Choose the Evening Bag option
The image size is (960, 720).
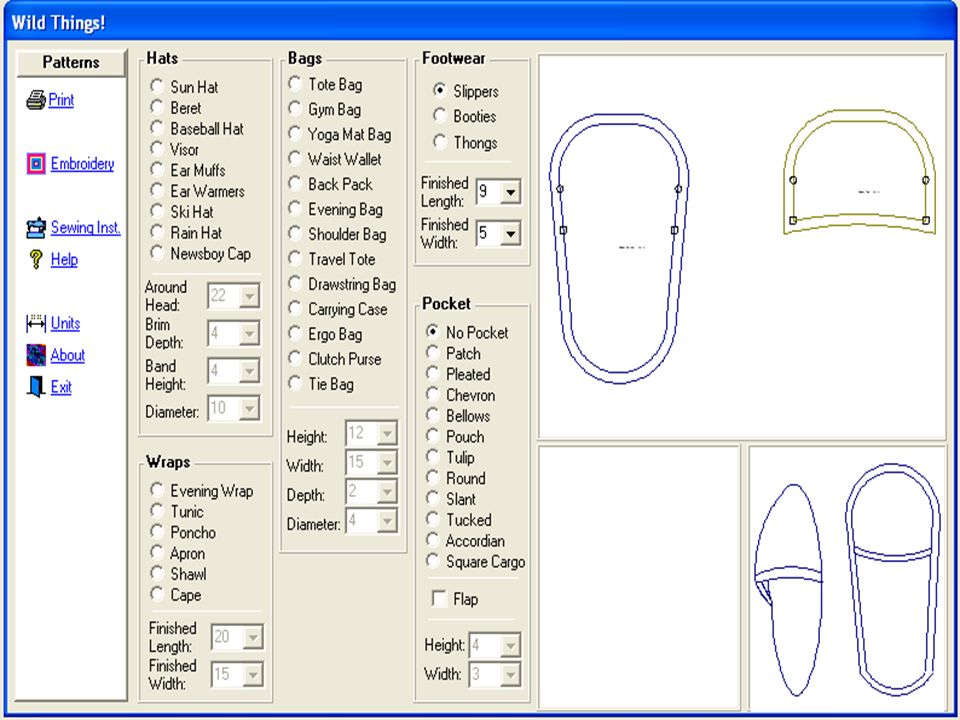295,209
